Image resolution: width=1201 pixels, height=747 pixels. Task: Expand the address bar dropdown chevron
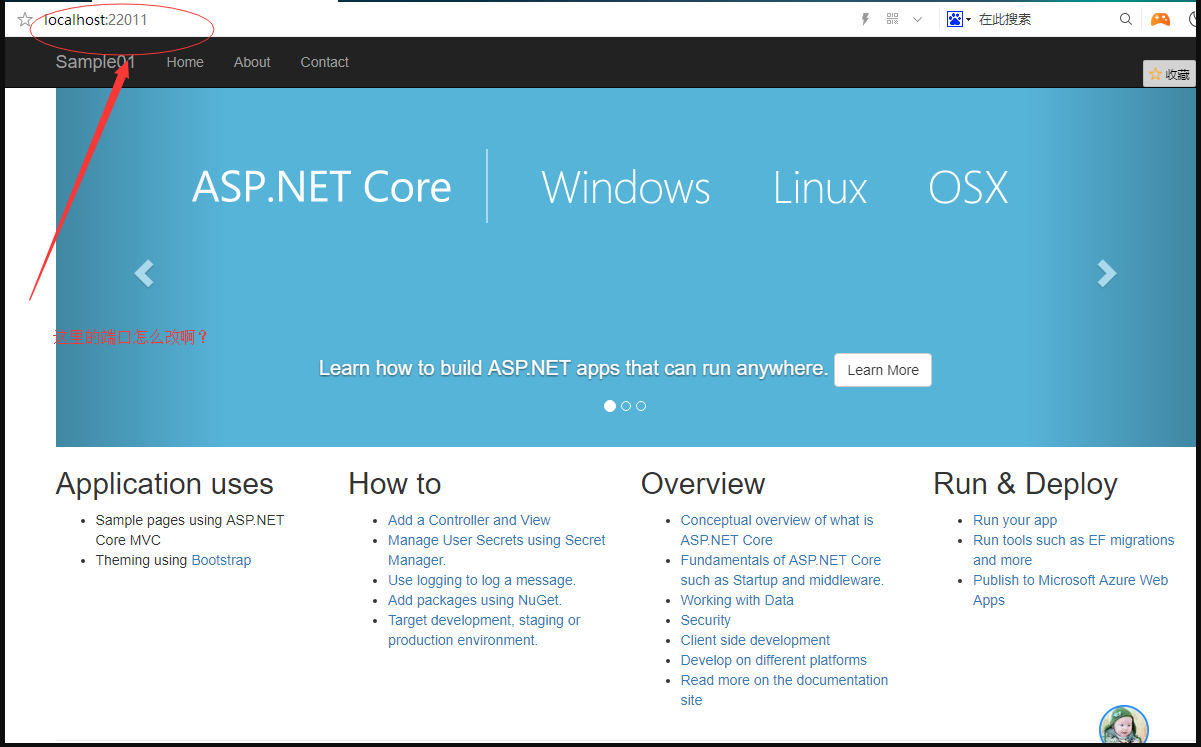[917, 19]
